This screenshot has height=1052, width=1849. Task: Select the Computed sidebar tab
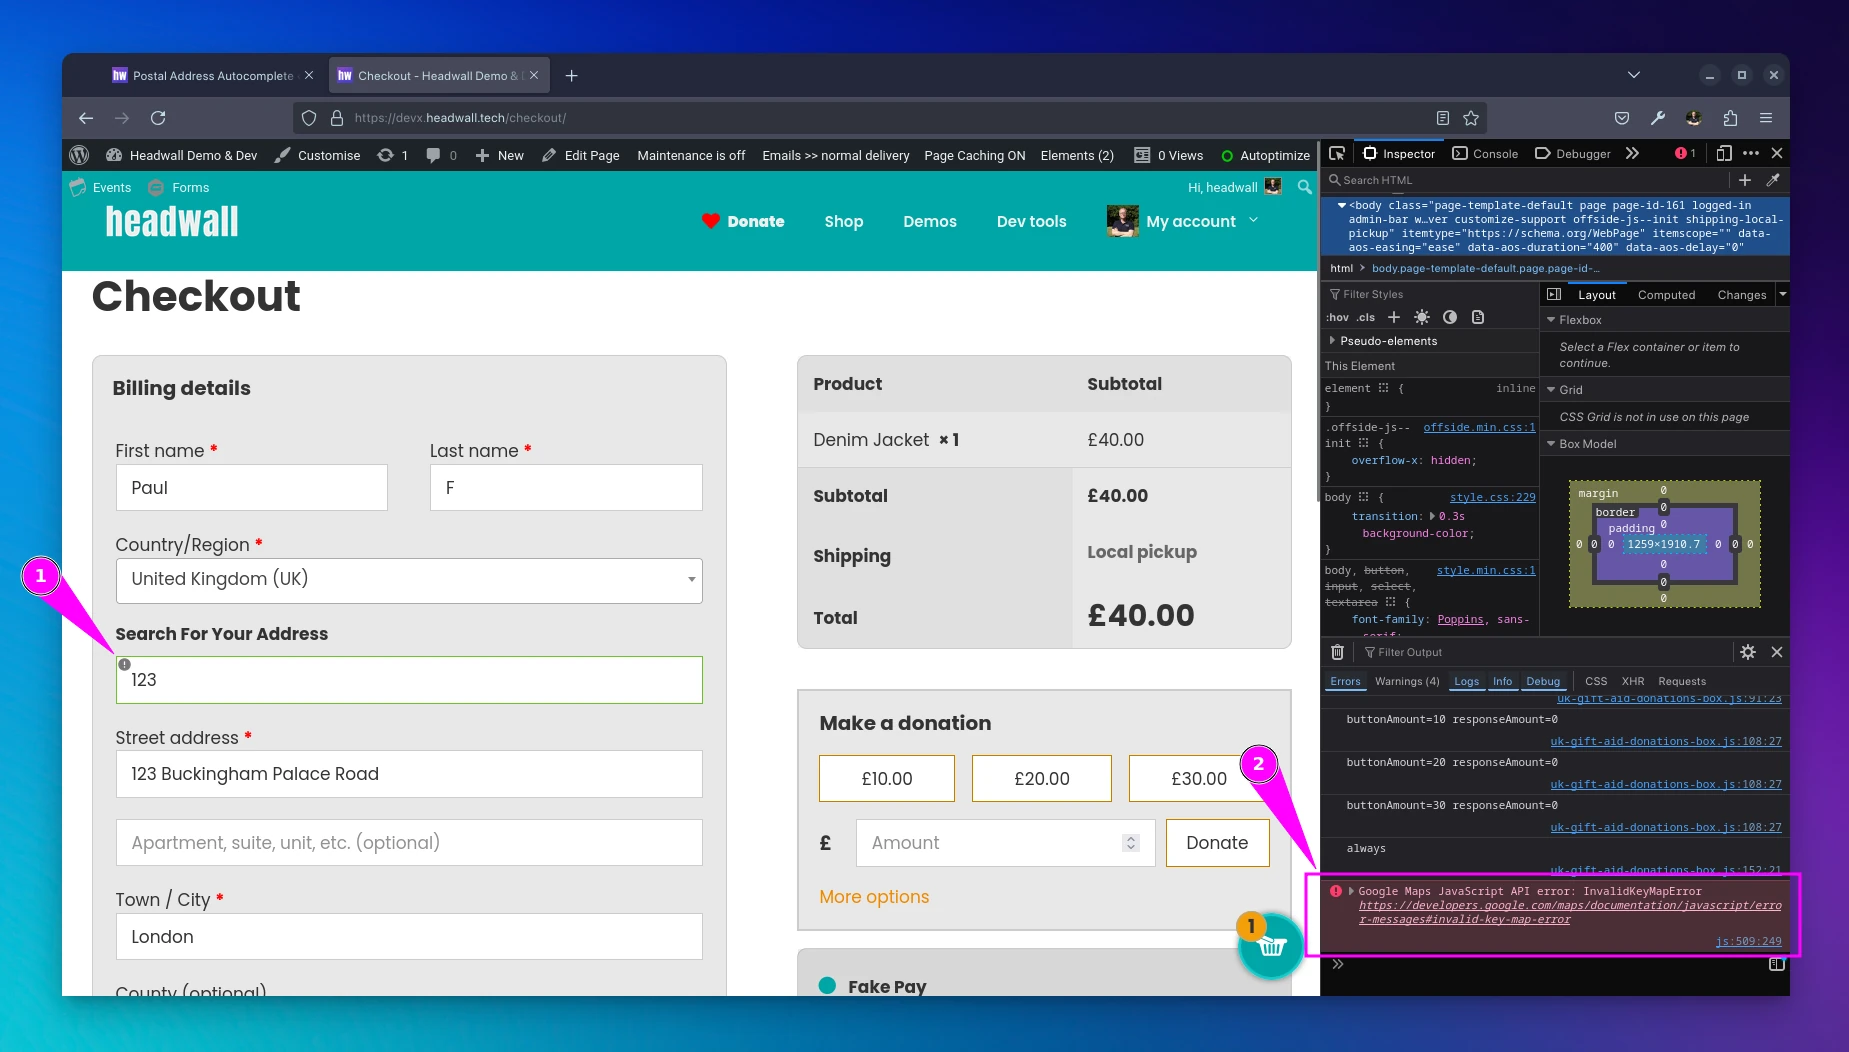coord(1666,295)
